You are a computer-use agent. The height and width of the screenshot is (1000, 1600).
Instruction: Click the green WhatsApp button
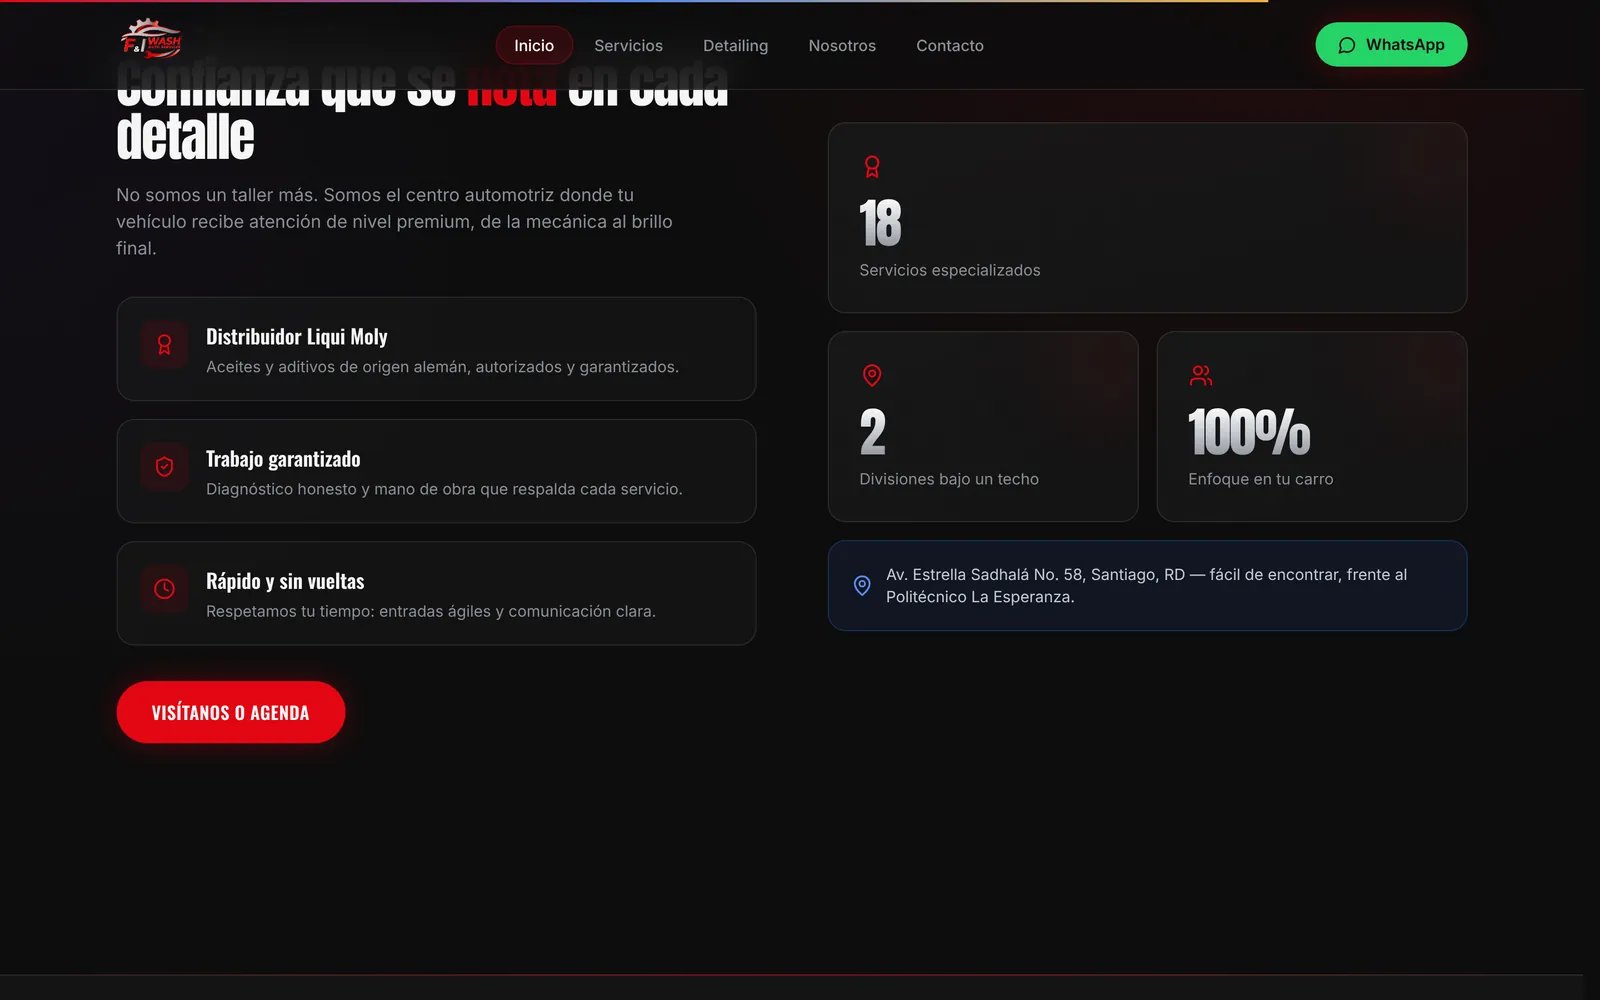(1391, 45)
